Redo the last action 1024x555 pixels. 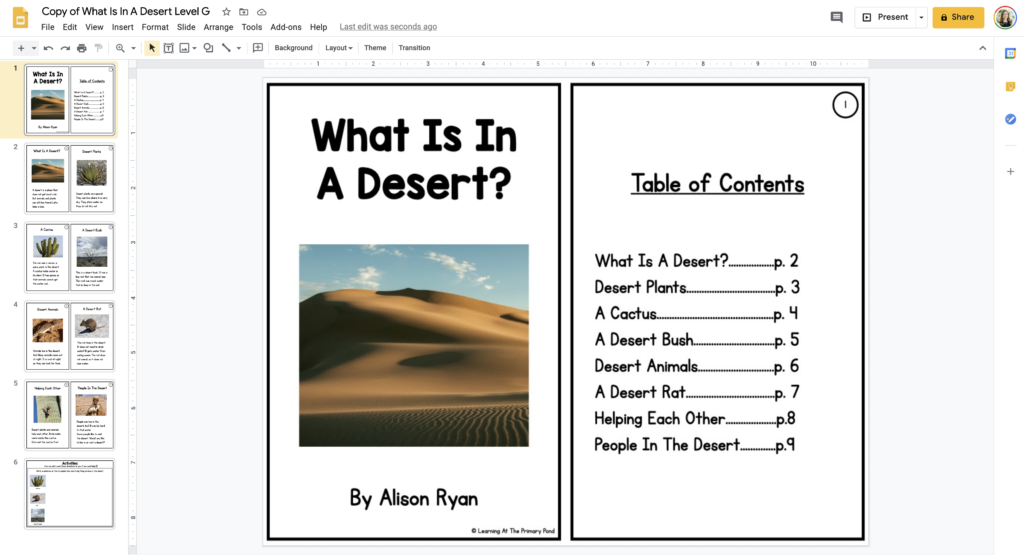pyautogui.click(x=65, y=48)
